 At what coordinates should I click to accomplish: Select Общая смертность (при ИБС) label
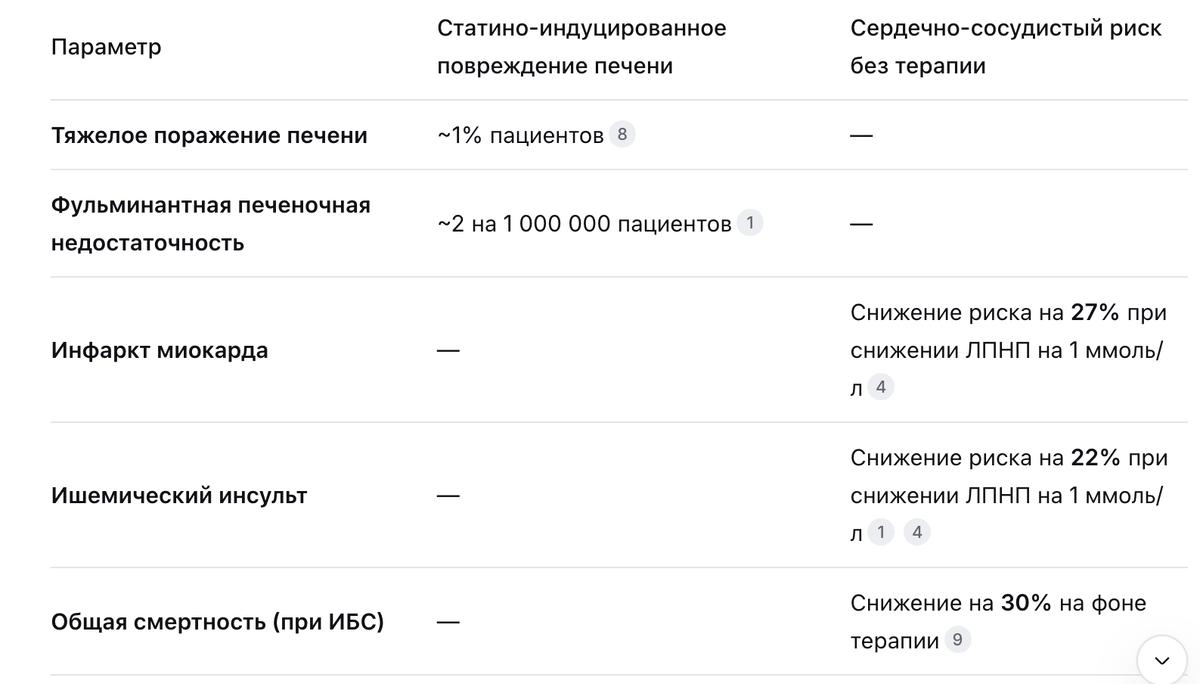point(217,622)
